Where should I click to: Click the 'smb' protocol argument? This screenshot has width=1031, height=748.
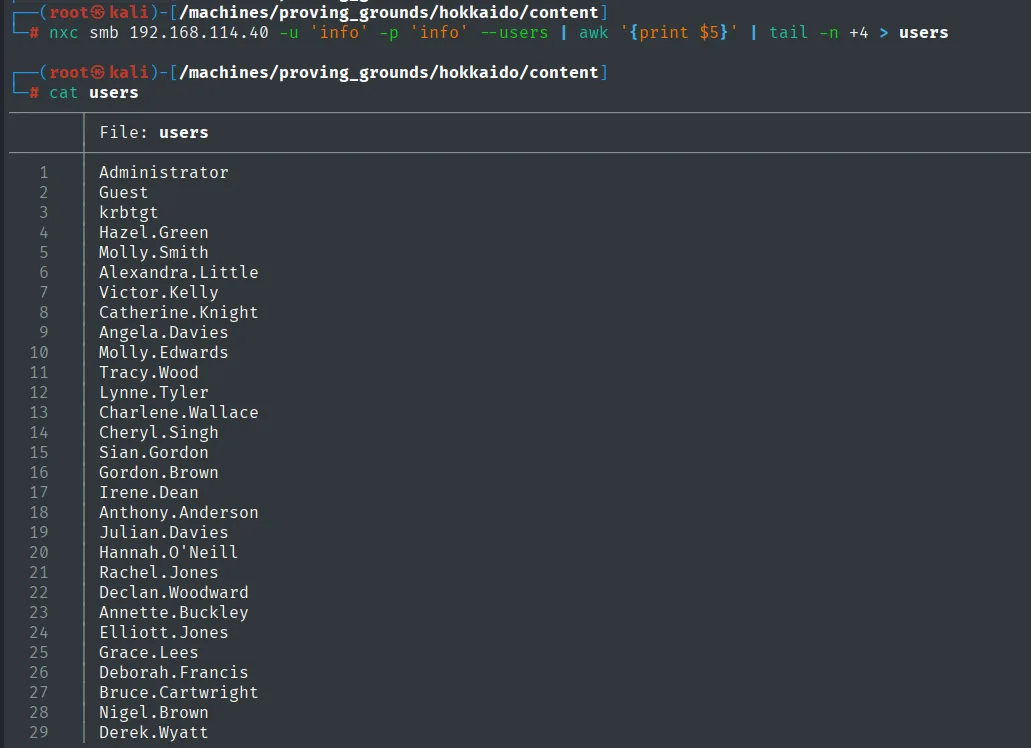[x=104, y=32]
